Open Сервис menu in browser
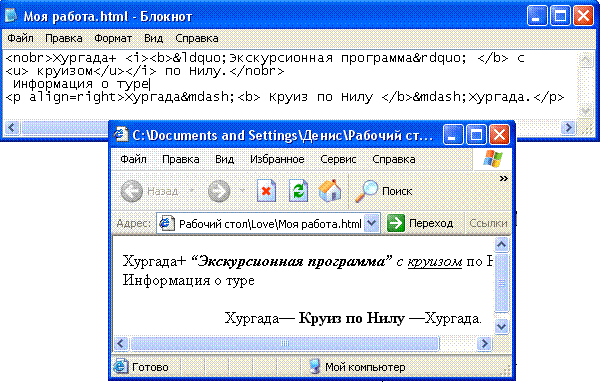This screenshot has width=601, height=382. pyautogui.click(x=338, y=159)
